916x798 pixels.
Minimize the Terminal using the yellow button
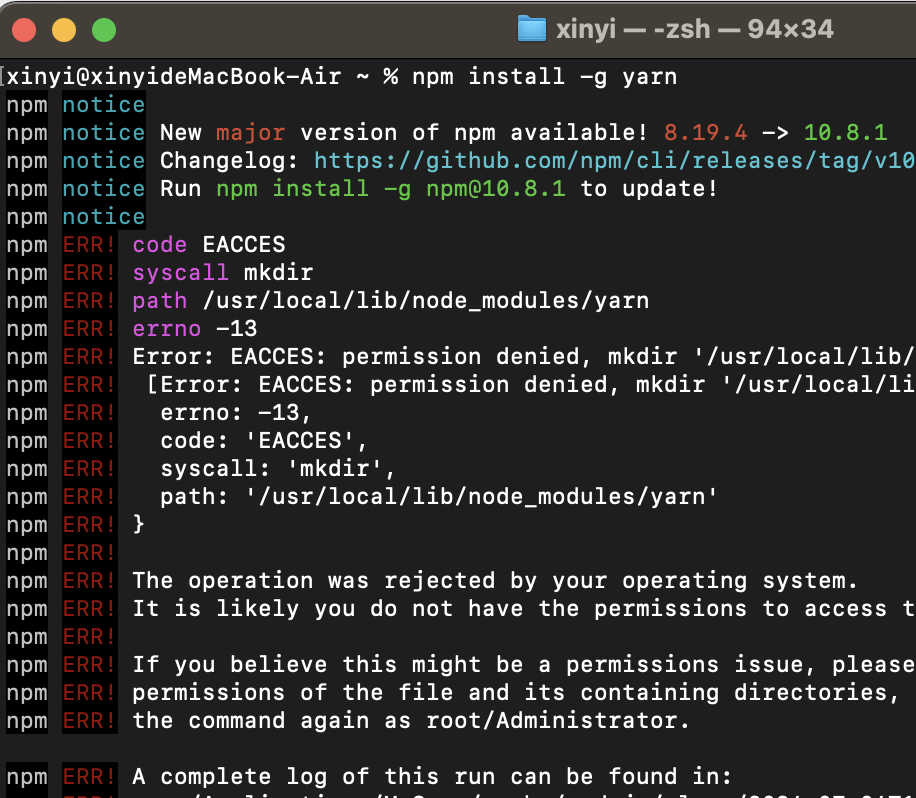64,30
